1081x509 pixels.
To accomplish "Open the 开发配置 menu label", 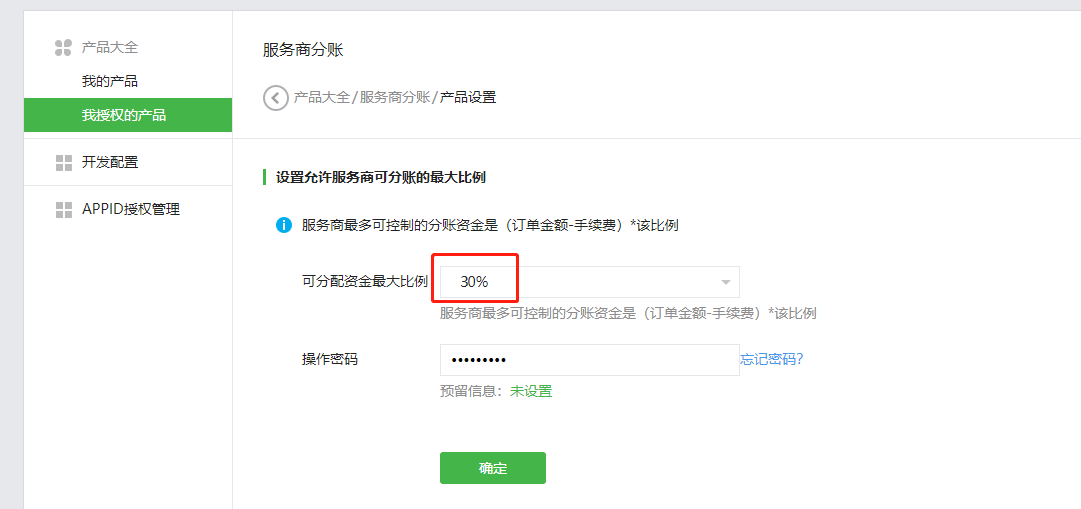I will tap(110, 163).
